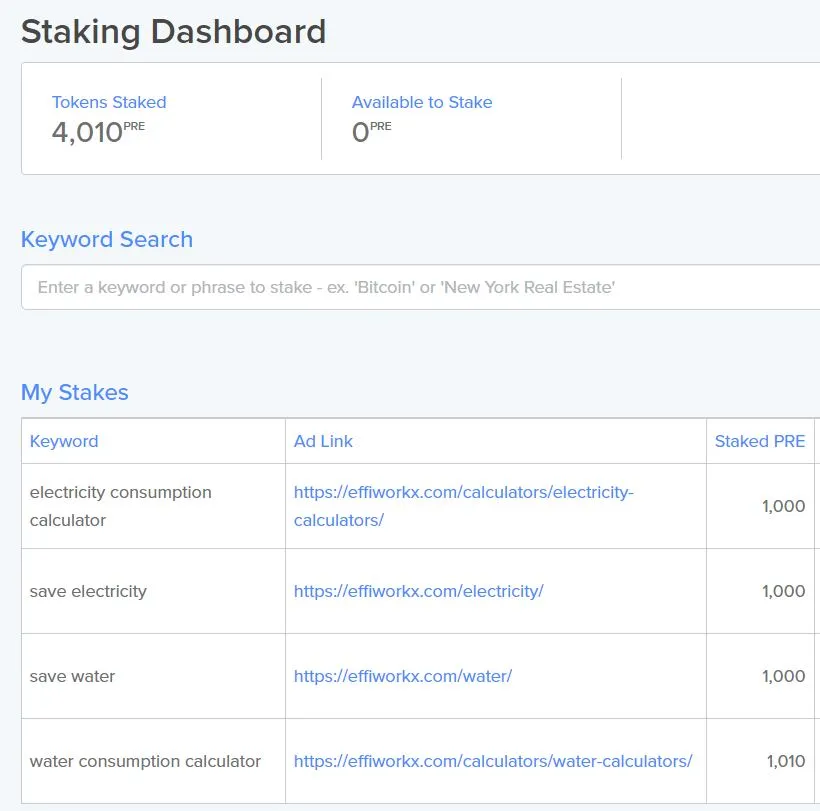The image size is (820, 811).
Task: Click the Tokens Staked label
Action: (109, 102)
